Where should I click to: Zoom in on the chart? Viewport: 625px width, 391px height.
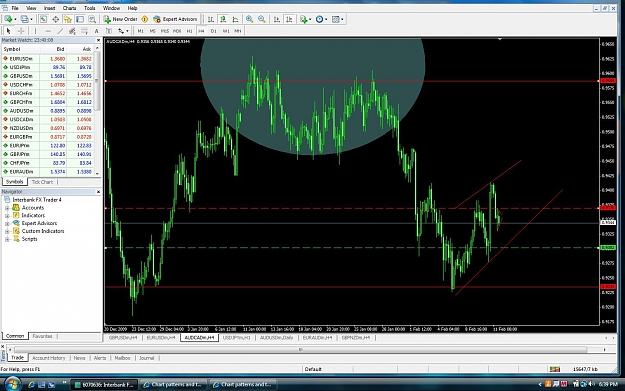250,19
